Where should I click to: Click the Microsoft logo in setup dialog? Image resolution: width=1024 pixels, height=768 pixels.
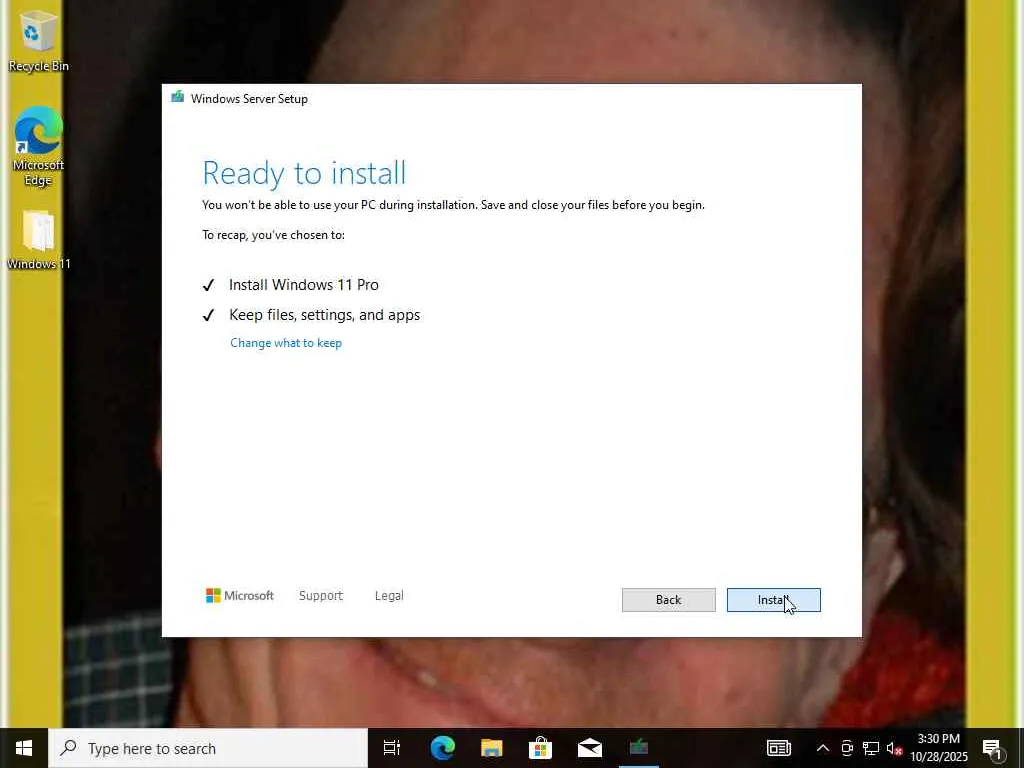(x=240, y=596)
